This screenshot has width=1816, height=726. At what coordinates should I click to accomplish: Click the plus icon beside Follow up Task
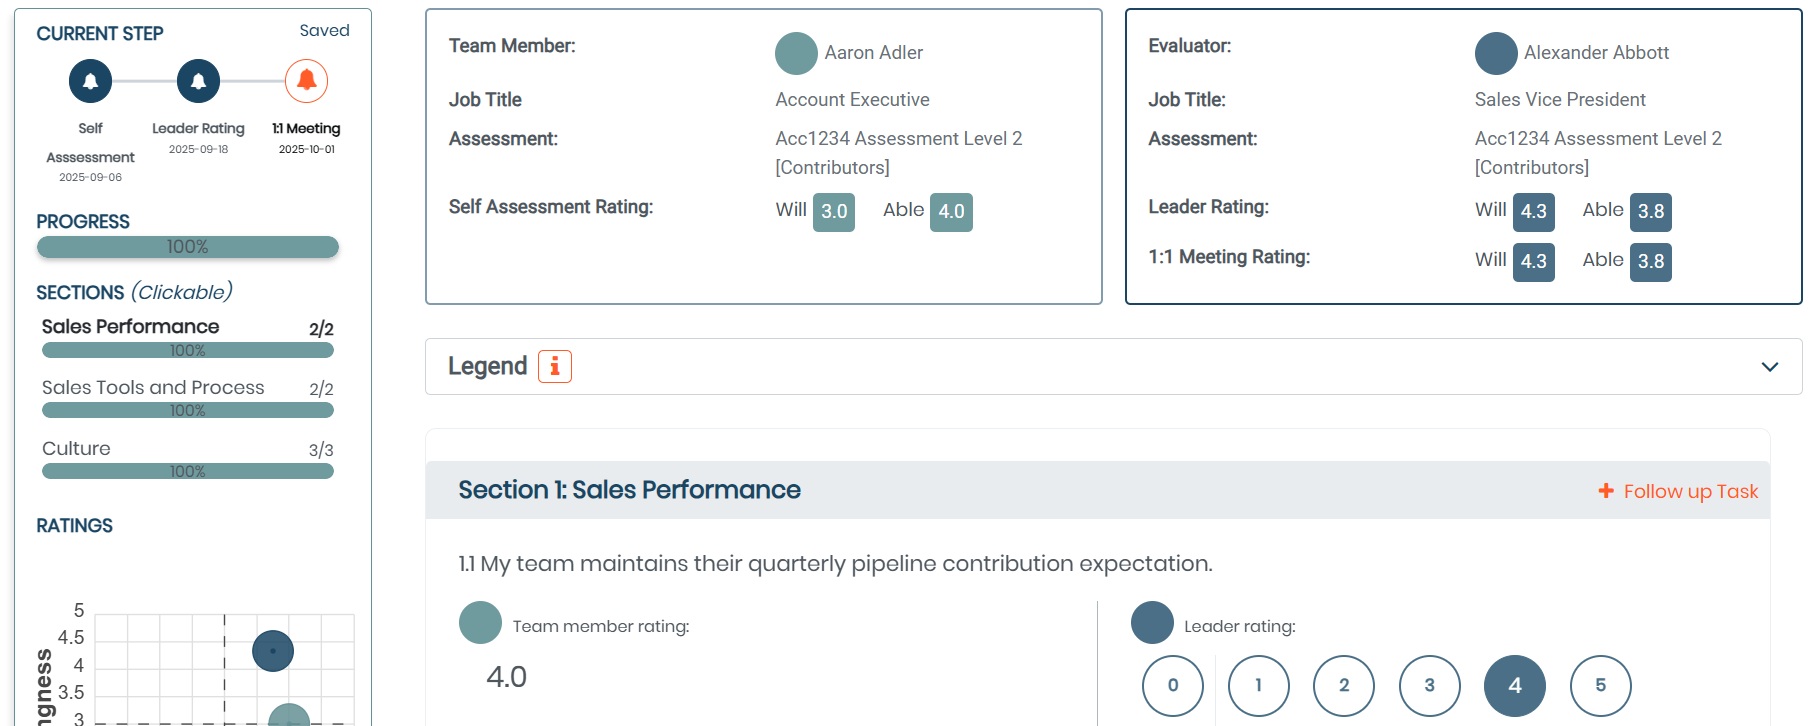click(1606, 491)
